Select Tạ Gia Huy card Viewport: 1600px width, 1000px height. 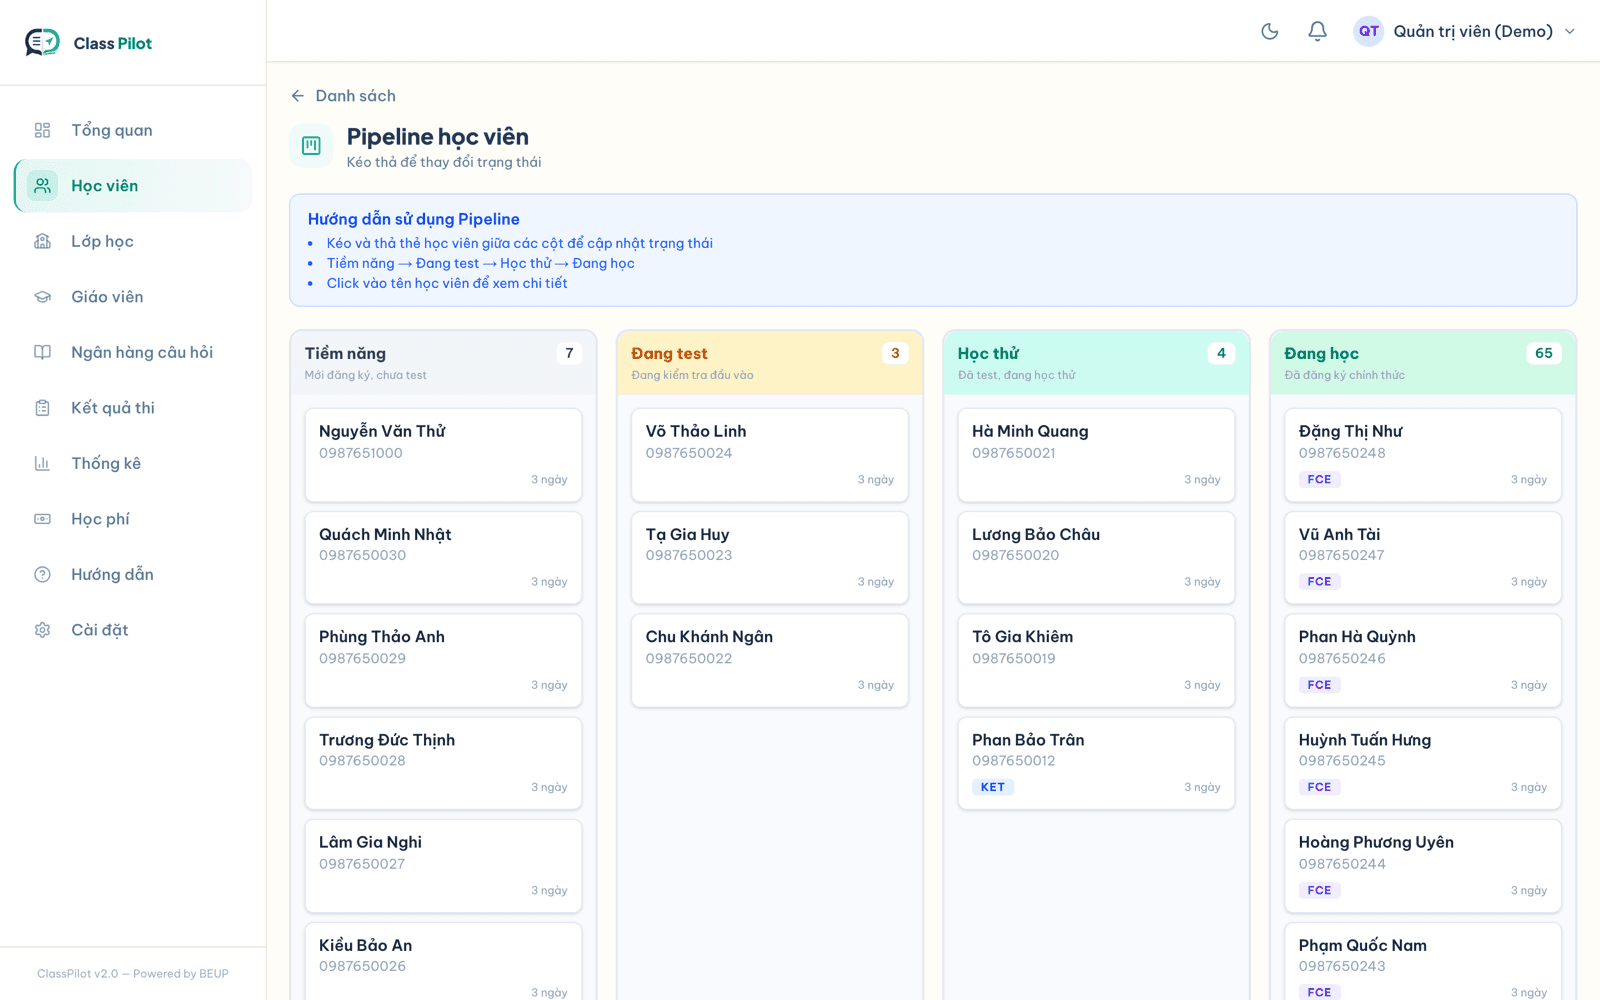pos(770,558)
